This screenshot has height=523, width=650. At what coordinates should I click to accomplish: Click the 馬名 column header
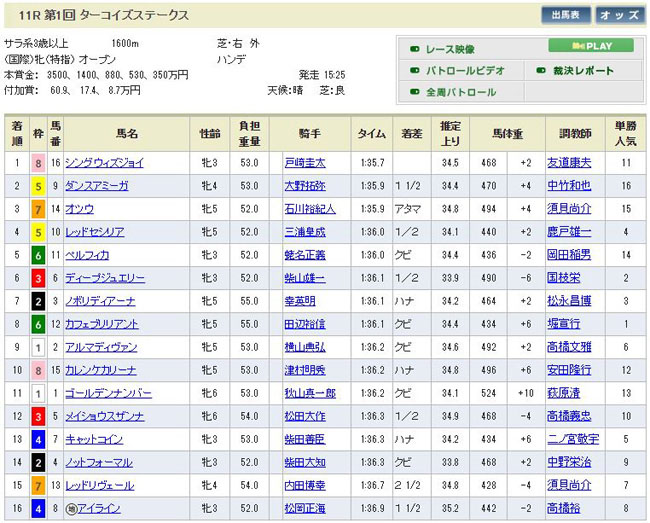127,132
